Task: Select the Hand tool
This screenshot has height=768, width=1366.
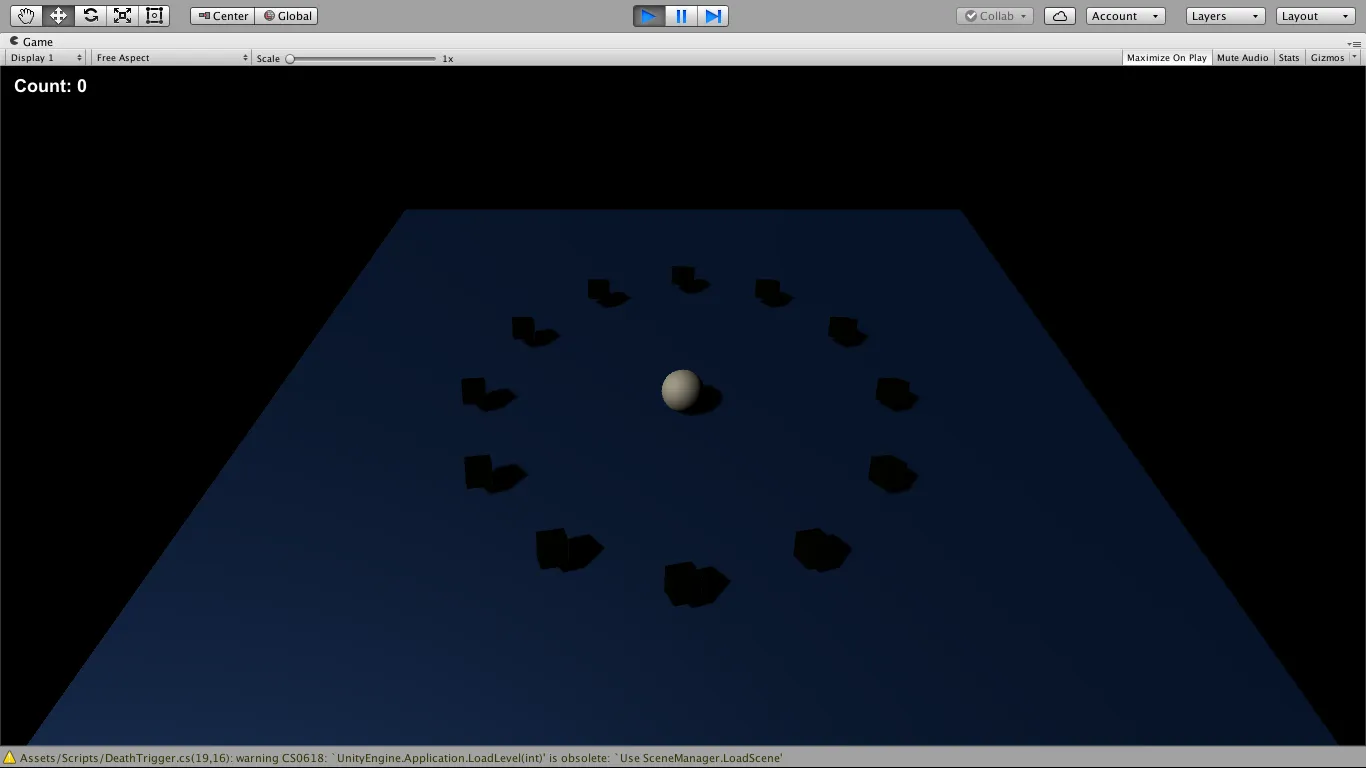Action: 26,16
